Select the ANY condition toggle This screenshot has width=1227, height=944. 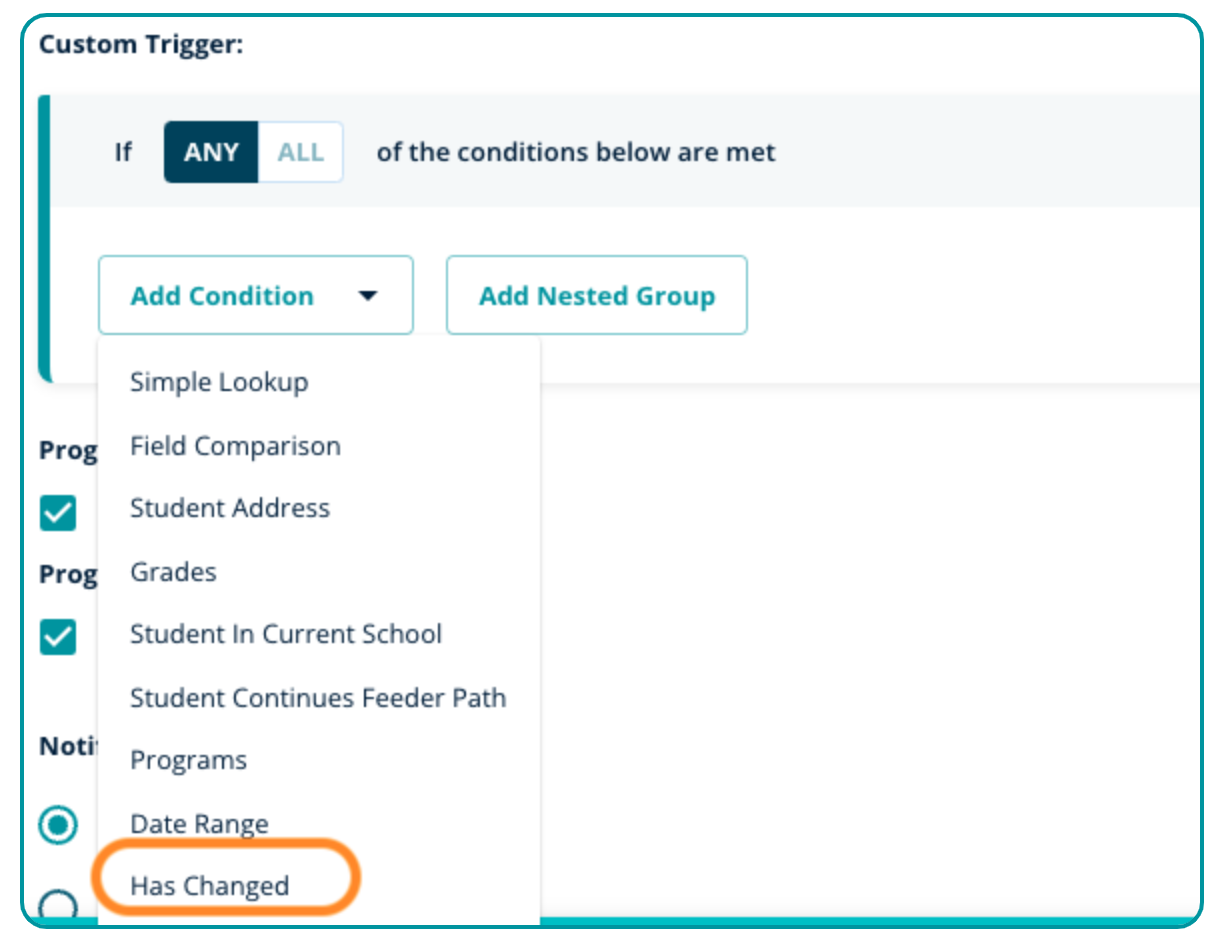pyautogui.click(x=211, y=152)
